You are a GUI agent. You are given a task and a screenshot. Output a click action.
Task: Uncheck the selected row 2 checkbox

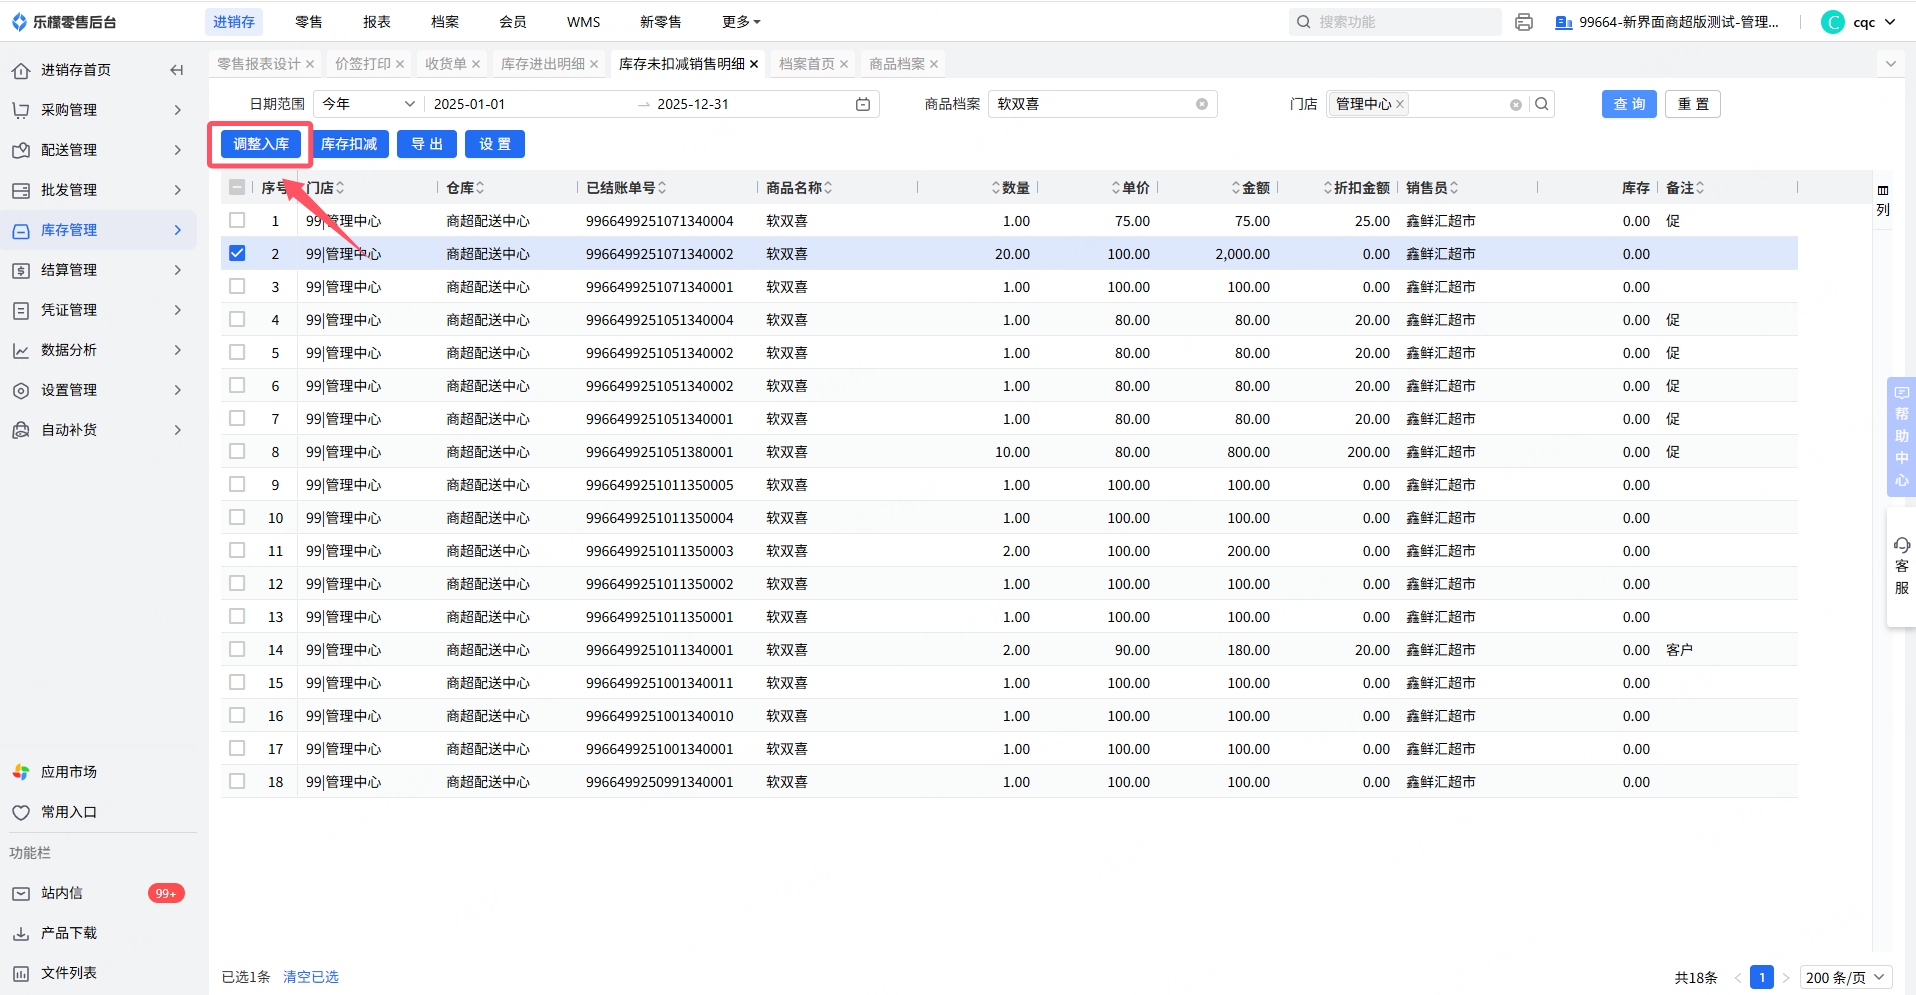coord(237,253)
